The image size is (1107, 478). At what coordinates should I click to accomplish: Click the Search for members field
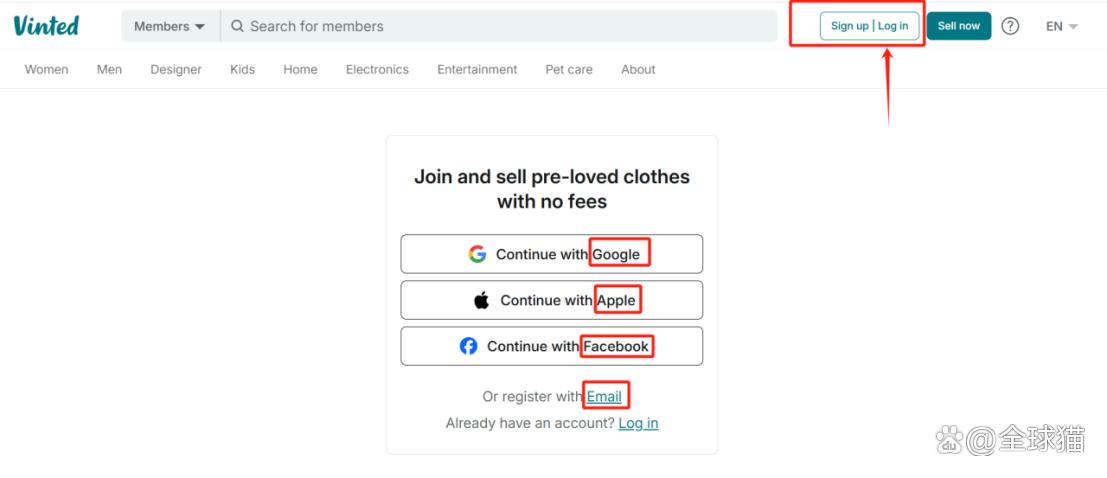pyautogui.click(x=498, y=26)
